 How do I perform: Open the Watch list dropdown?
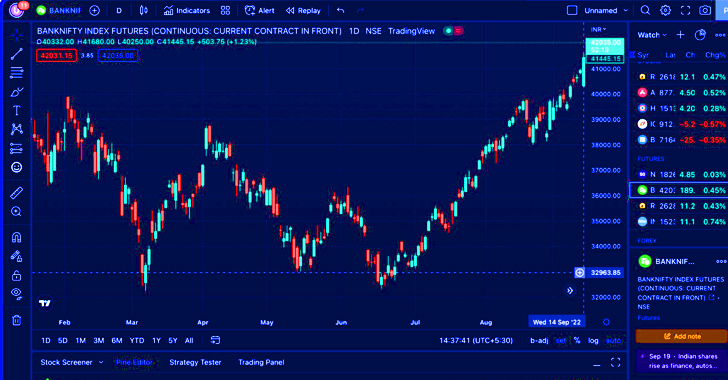coord(652,35)
